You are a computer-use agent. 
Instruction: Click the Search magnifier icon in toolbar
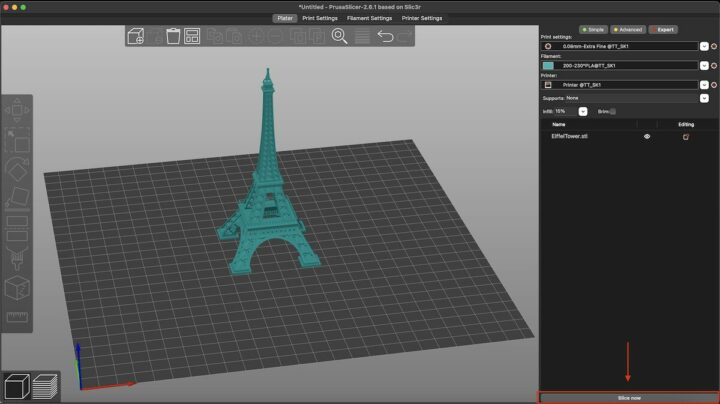(339, 36)
